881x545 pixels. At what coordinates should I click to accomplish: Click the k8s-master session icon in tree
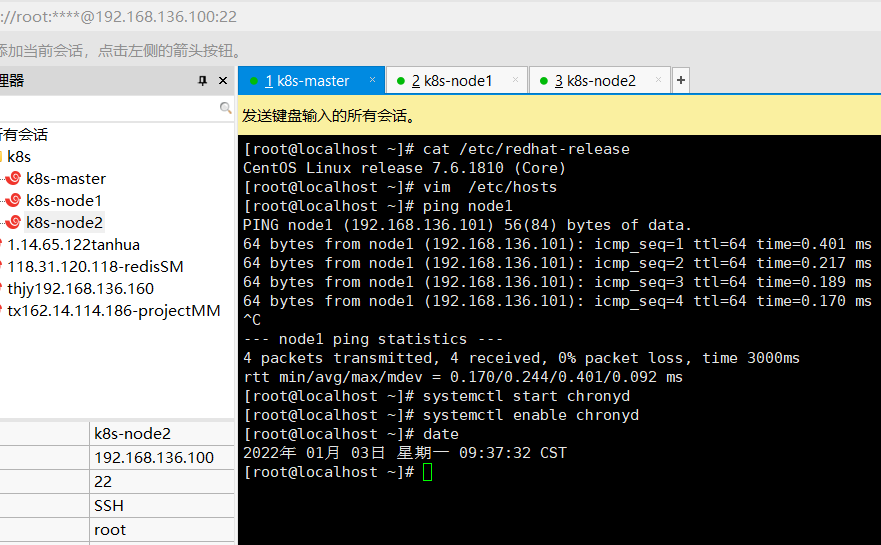[13, 178]
